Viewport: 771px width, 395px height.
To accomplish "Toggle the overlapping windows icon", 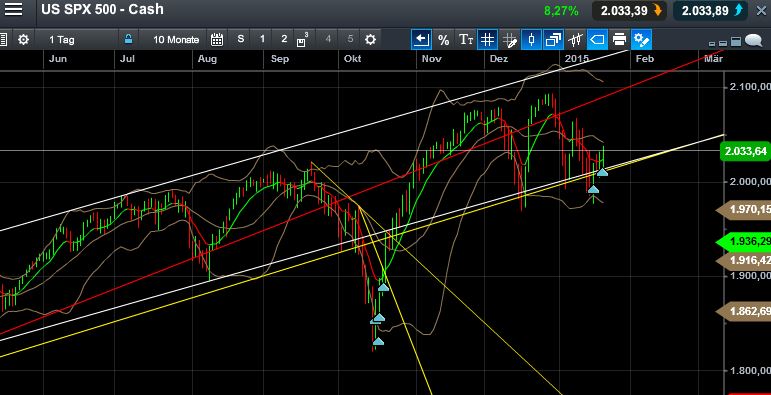I will pyautogui.click(x=554, y=39).
